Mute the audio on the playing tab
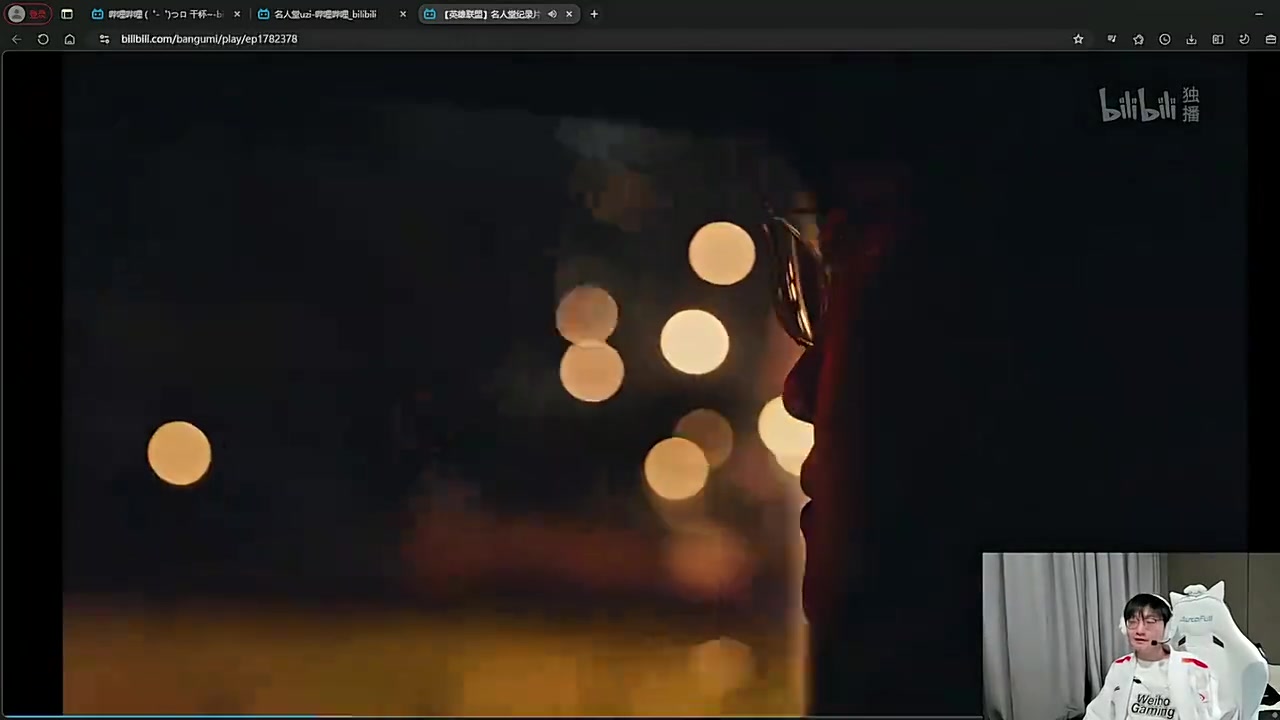1280x720 pixels. pyautogui.click(x=552, y=14)
